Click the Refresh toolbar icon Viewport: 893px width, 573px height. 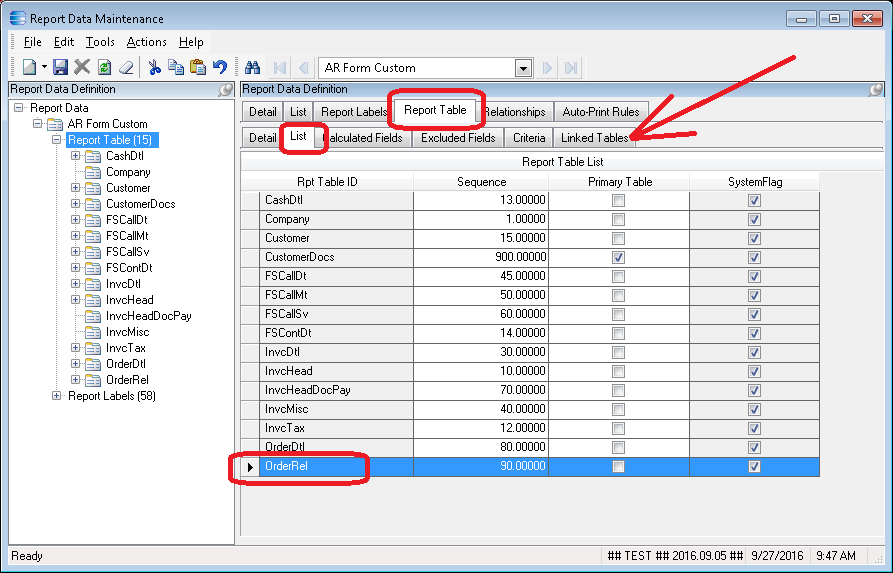pyautogui.click(x=104, y=68)
